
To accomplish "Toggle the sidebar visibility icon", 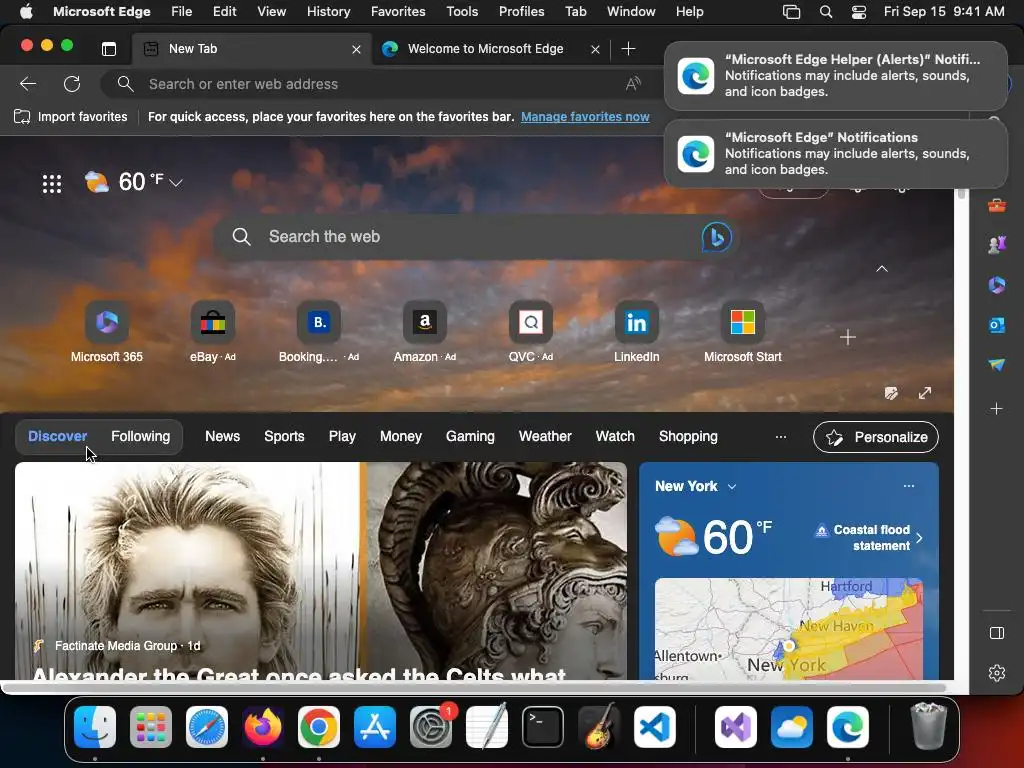I will (997, 633).
